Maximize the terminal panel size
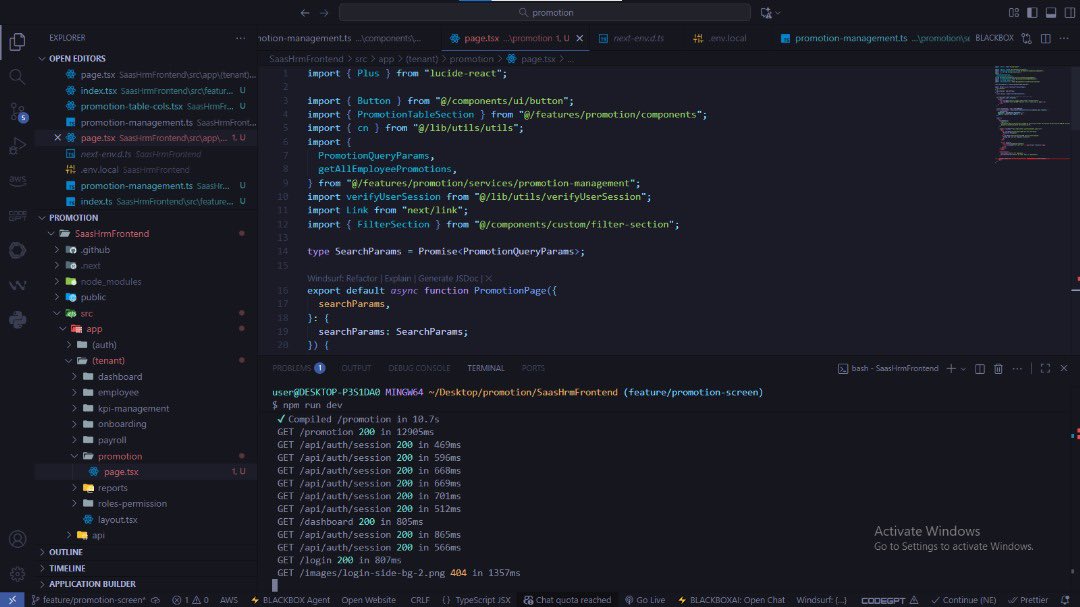The width and height of the screenshot is (1080, 607). click(1045, 369)
